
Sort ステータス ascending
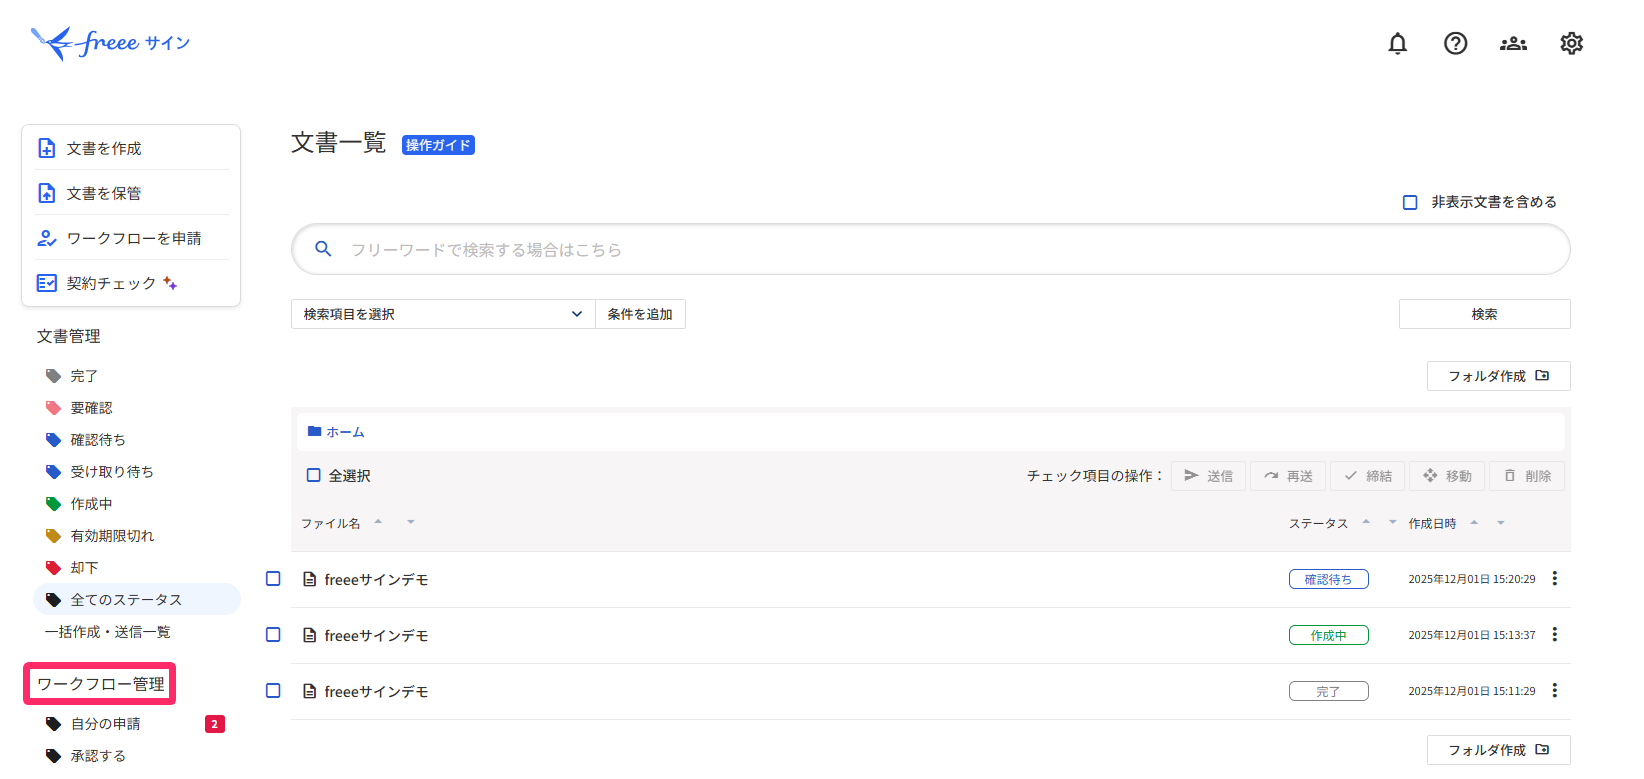tap(1366, 522)
